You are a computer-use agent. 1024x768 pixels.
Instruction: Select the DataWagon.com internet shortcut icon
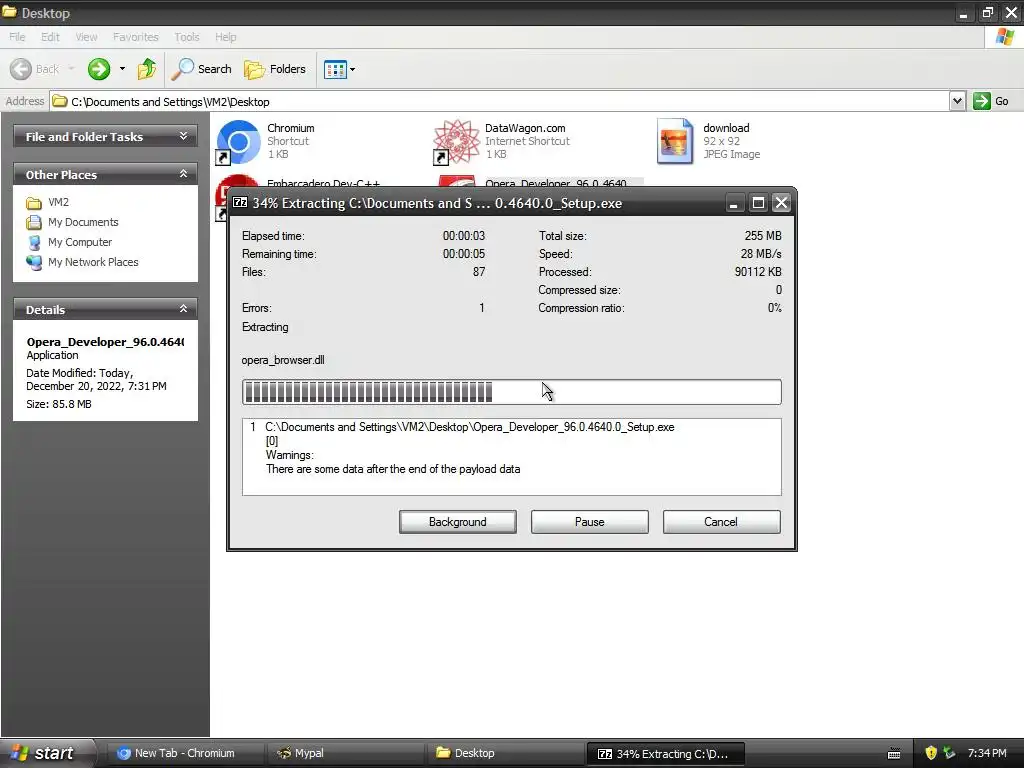click(456, 142)
